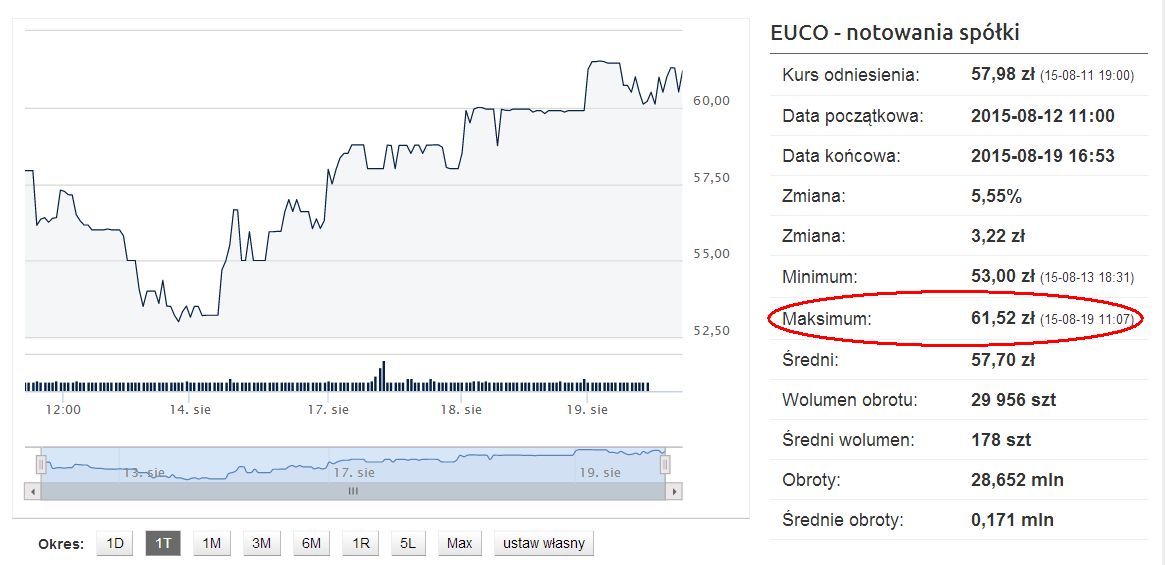Switch chart range to 3M
The width and height of the screenshot is (1169, 565).
[x=261, y=543]
